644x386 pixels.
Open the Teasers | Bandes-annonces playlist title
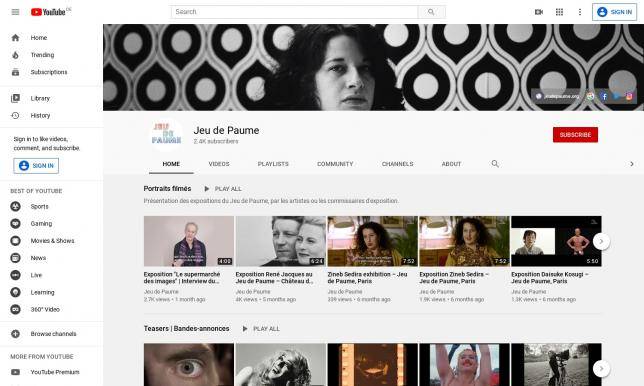(x=186, y=329)
